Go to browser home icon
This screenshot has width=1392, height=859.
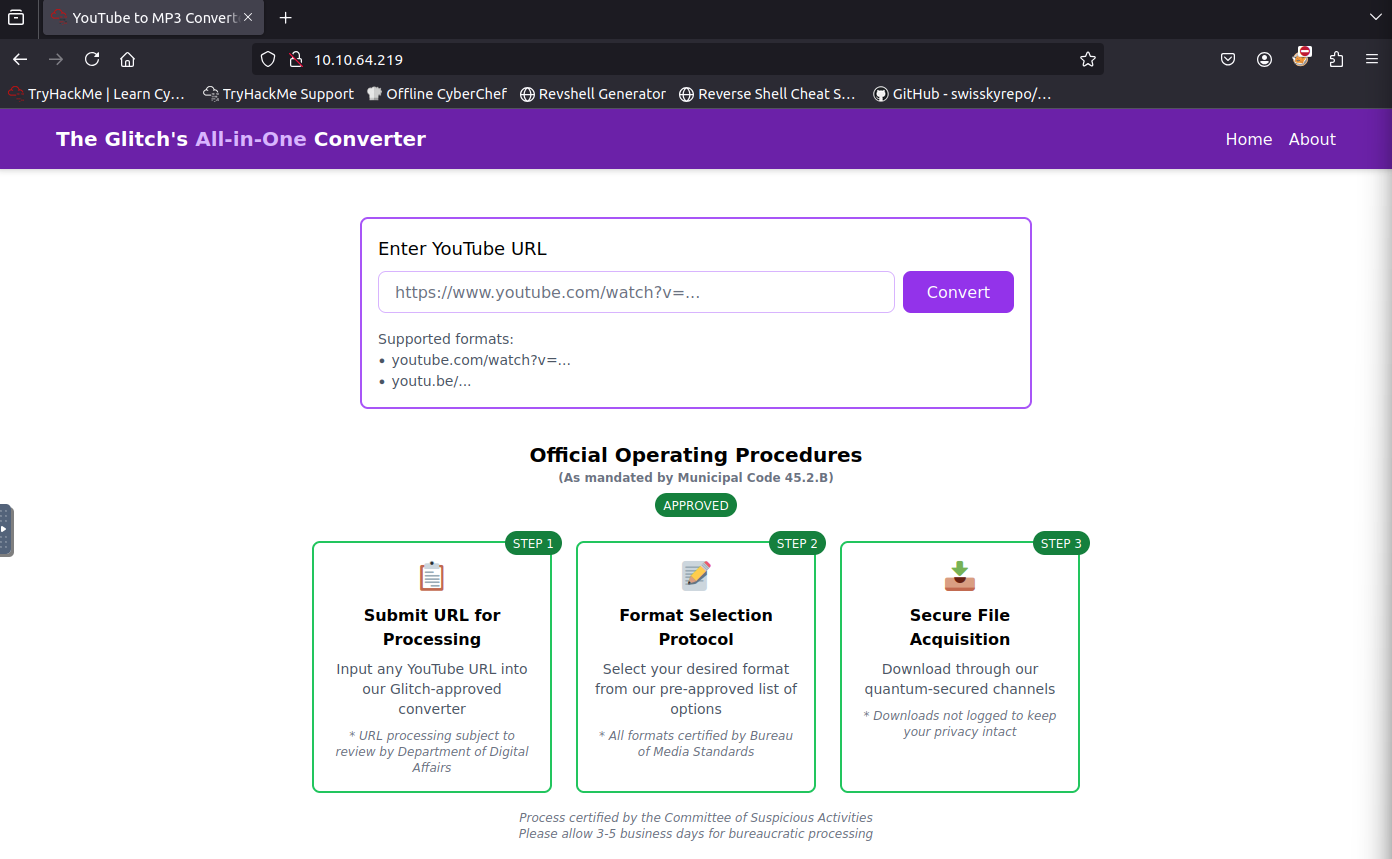click(x=127, y=59)
